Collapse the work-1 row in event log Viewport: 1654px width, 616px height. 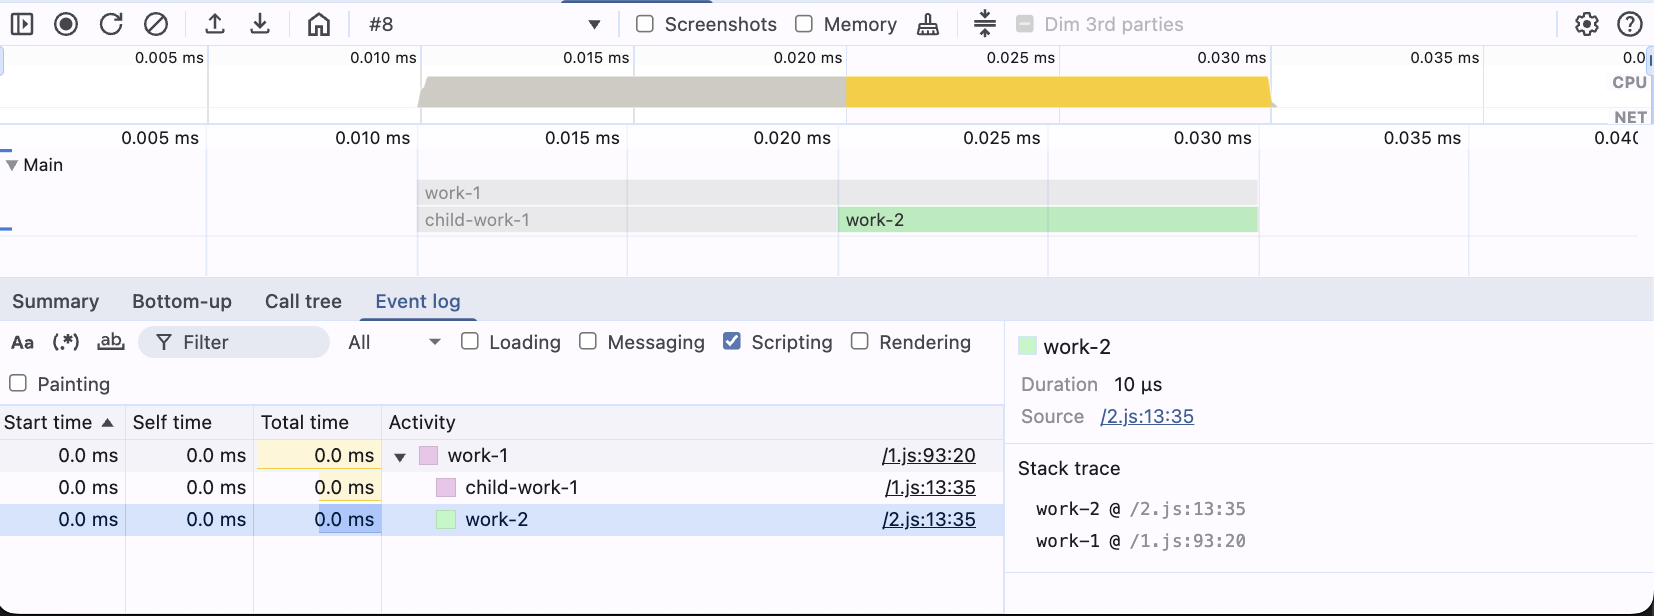pyautogui.click(x=400, y=457)
